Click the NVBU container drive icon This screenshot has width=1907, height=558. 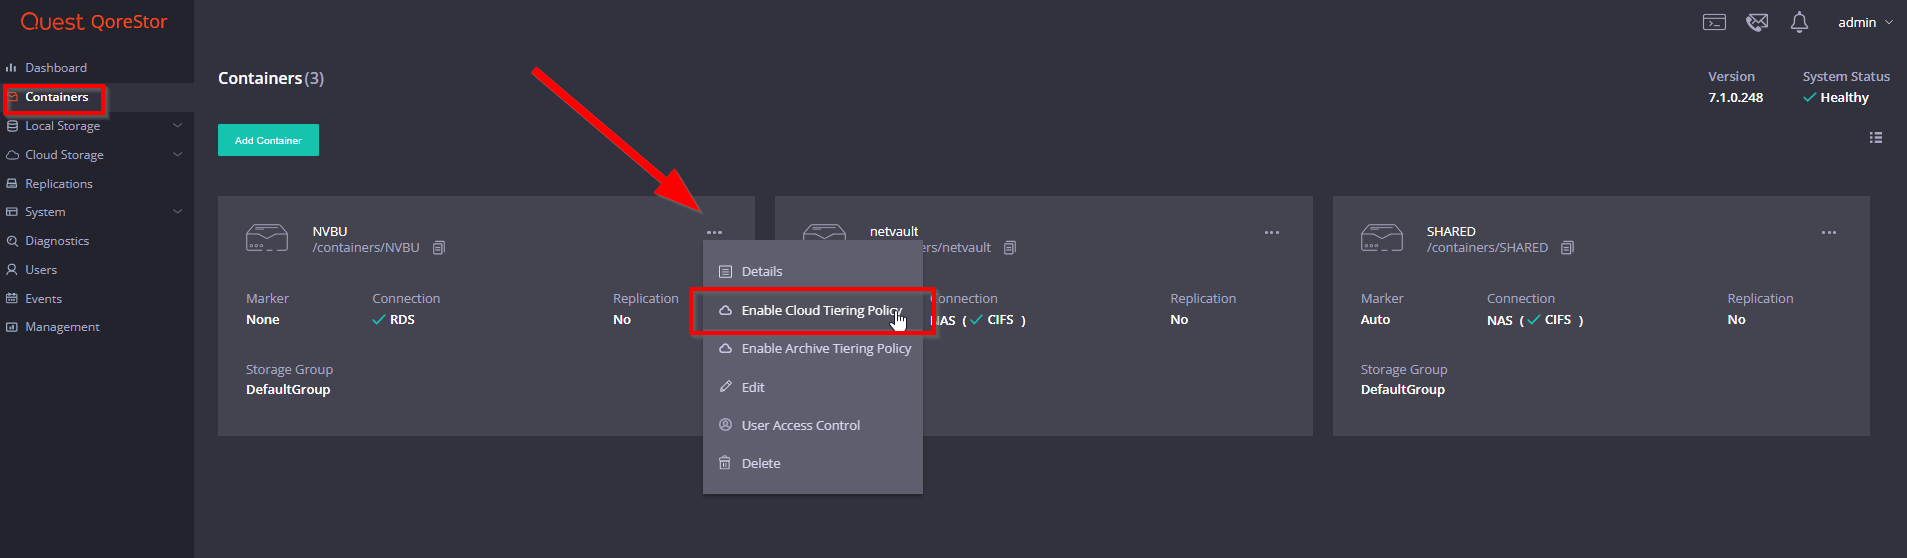[x=267, y=238]
